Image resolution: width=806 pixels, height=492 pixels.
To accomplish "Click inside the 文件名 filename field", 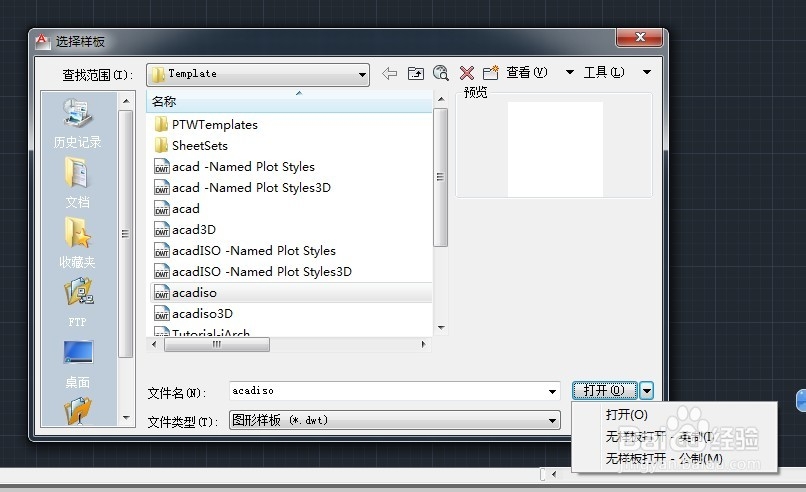I will (x=388, y=391).
